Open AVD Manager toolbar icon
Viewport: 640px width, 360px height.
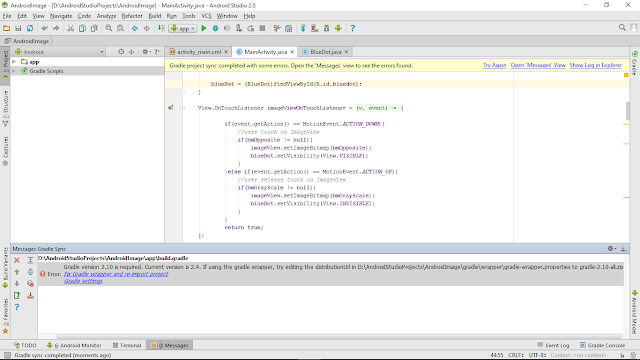[x=315, y=28]
